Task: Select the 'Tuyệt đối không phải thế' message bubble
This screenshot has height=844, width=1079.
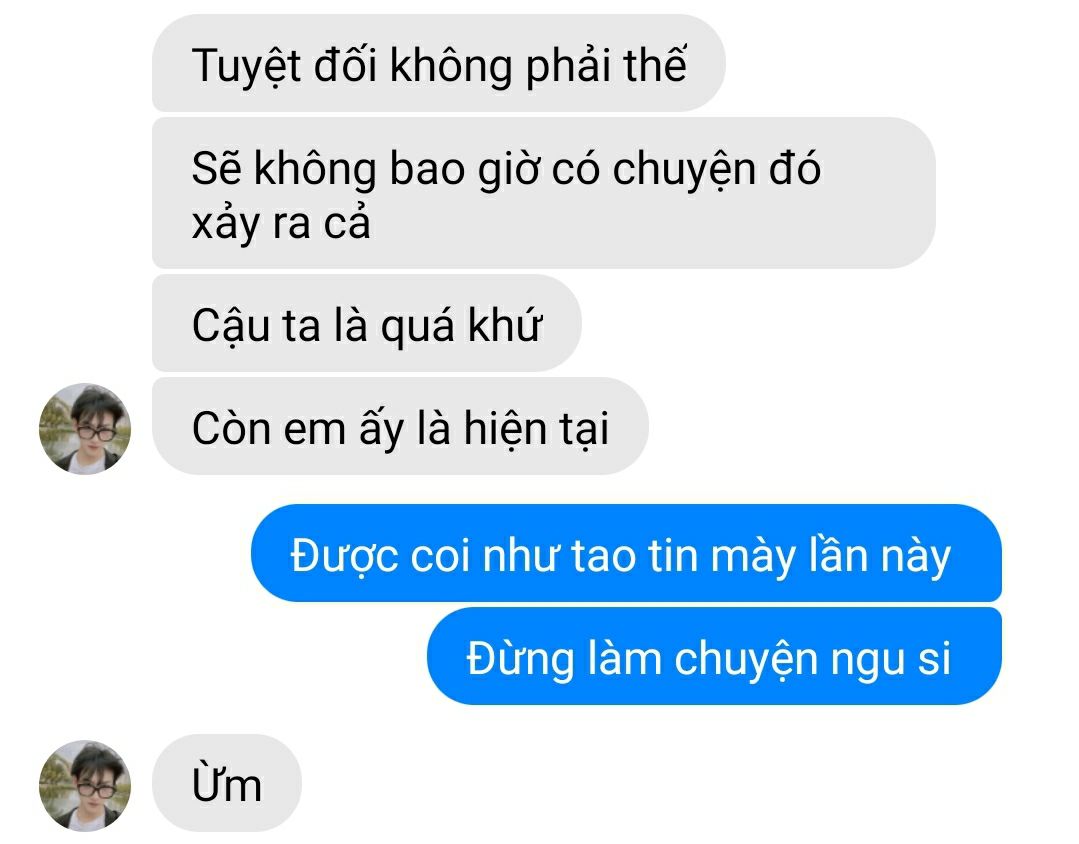Action: [x=438, y=63]
